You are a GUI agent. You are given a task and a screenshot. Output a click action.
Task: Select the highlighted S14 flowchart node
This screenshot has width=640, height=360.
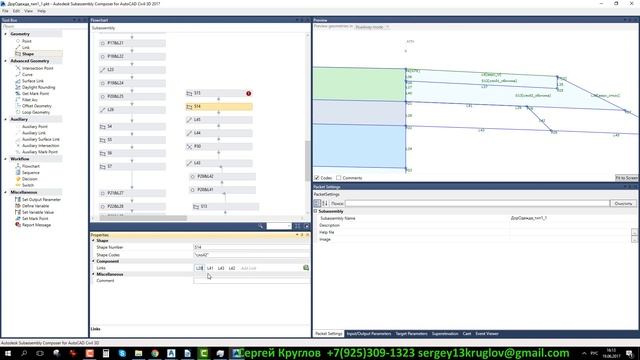click(x=219, y=107)
